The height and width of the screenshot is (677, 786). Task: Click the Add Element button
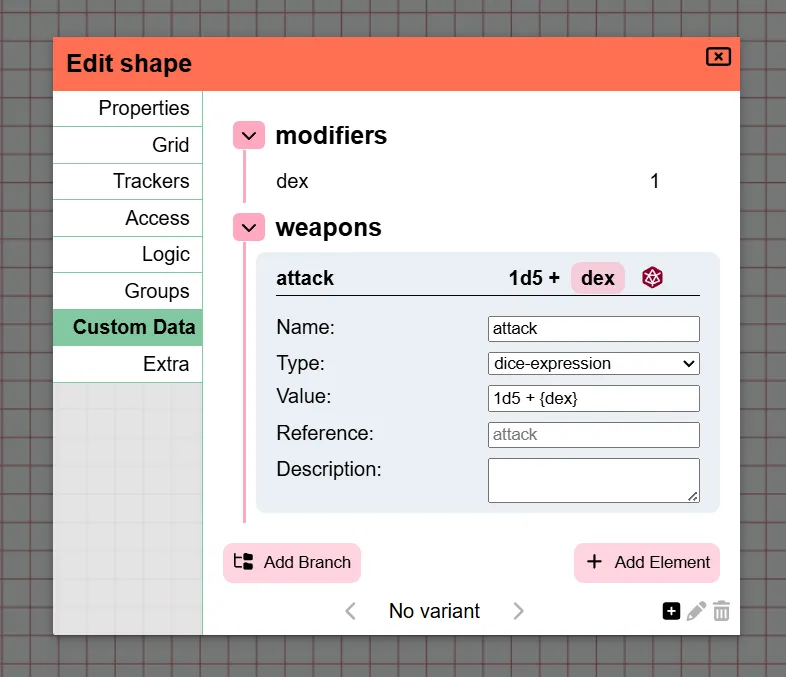pos(647,563)
